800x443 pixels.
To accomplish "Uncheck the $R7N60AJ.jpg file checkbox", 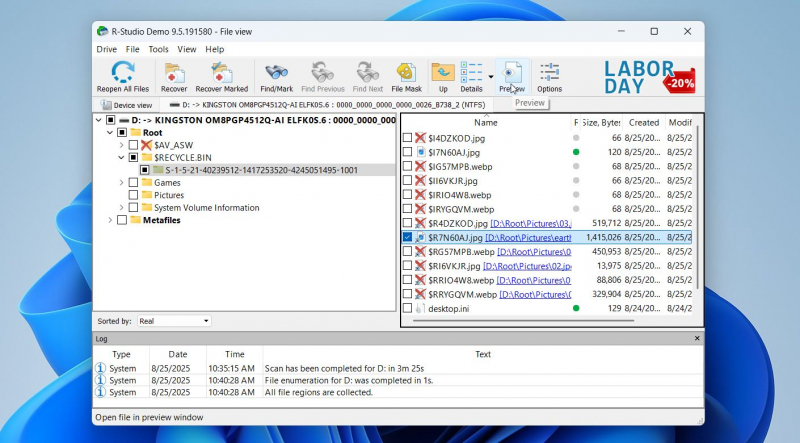I will [x=407, y=237].
